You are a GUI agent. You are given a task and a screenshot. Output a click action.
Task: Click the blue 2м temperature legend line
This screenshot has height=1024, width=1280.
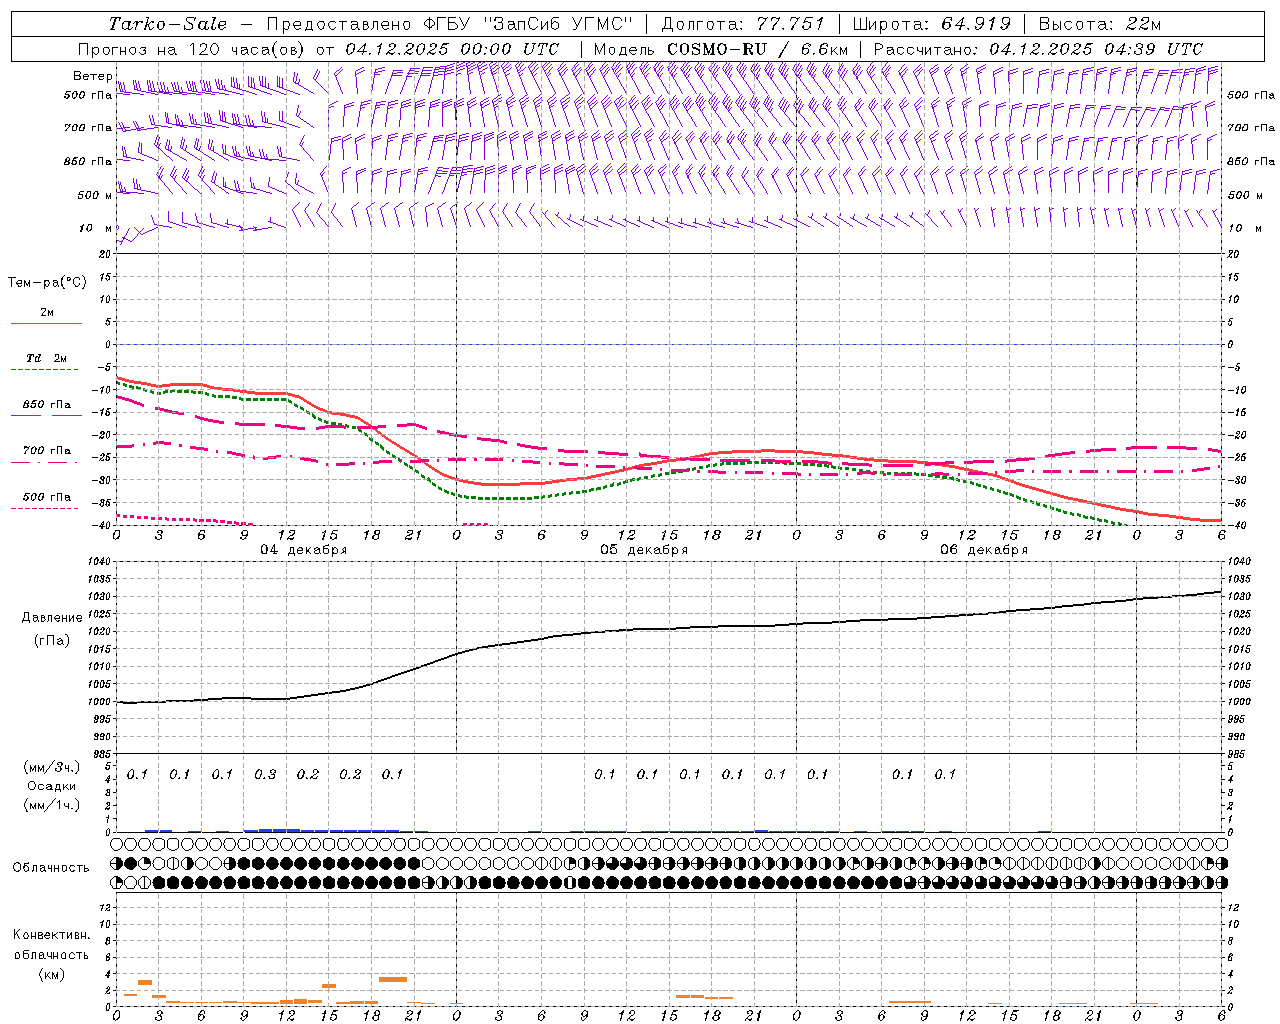coord(46,322)
